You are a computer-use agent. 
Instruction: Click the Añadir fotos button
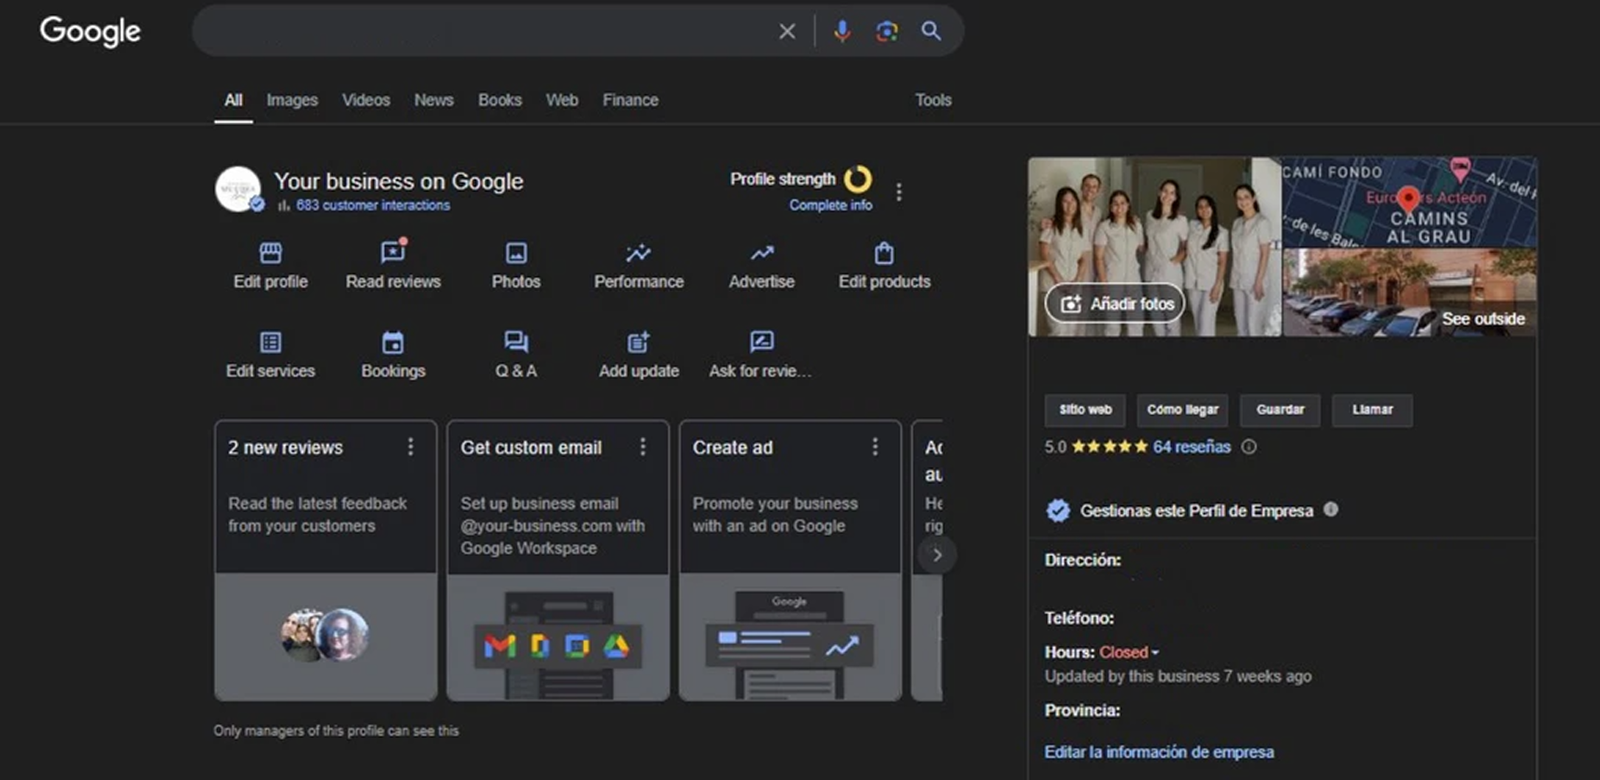1115,304
